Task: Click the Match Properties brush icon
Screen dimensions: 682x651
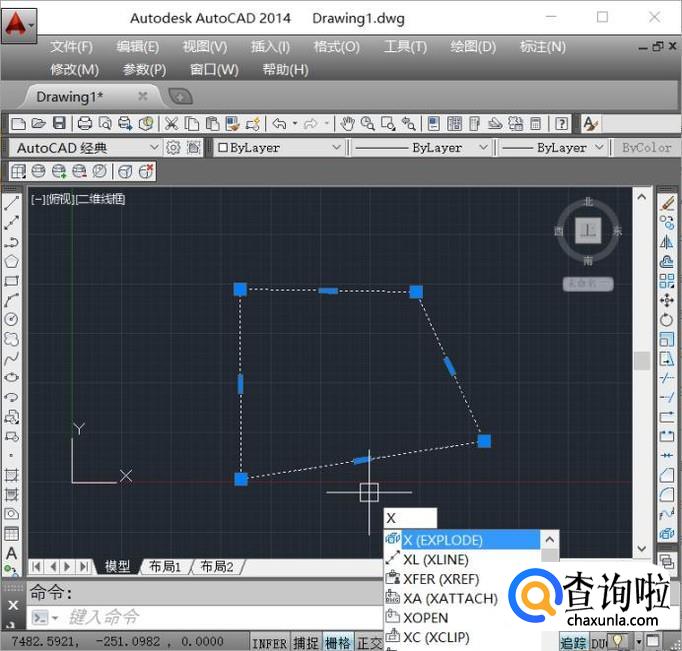Action: (x=233, y=124)
